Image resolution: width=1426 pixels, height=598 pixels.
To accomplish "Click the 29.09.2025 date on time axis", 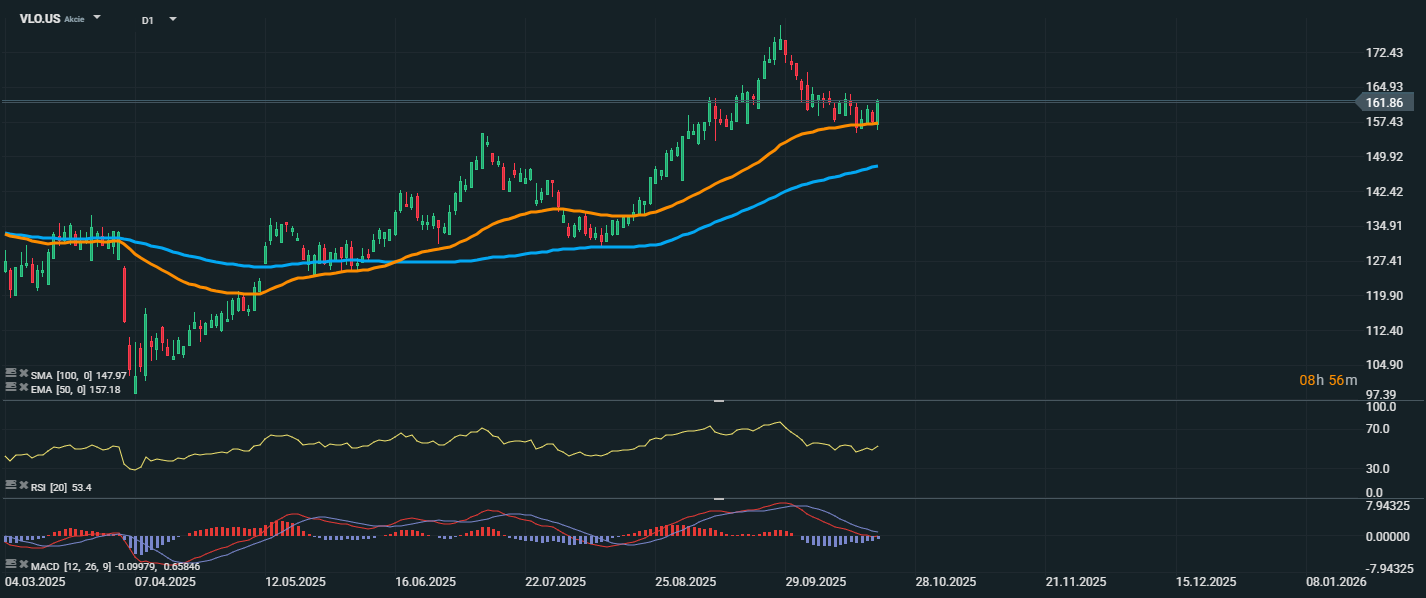I will (x=815, y=581).
